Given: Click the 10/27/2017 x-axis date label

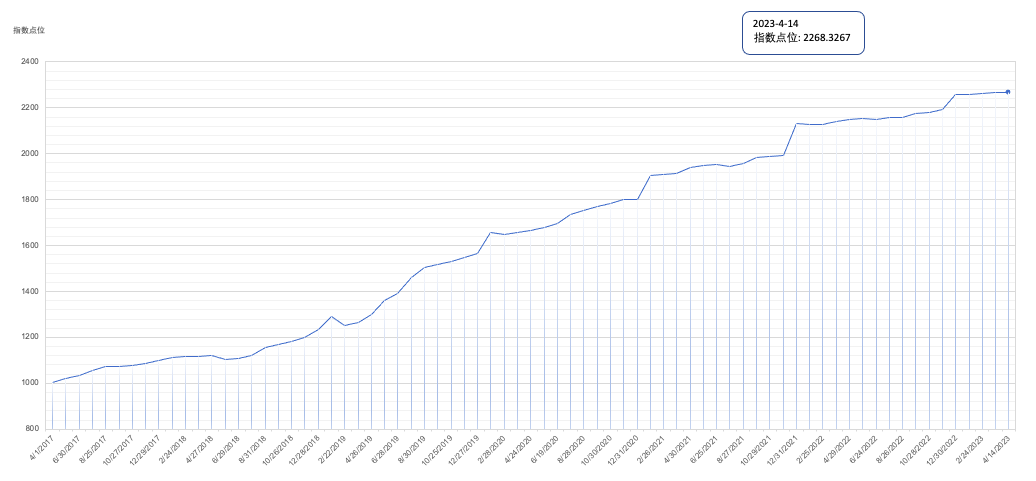Looking at the screenshot, I should (x=119, y=449).
